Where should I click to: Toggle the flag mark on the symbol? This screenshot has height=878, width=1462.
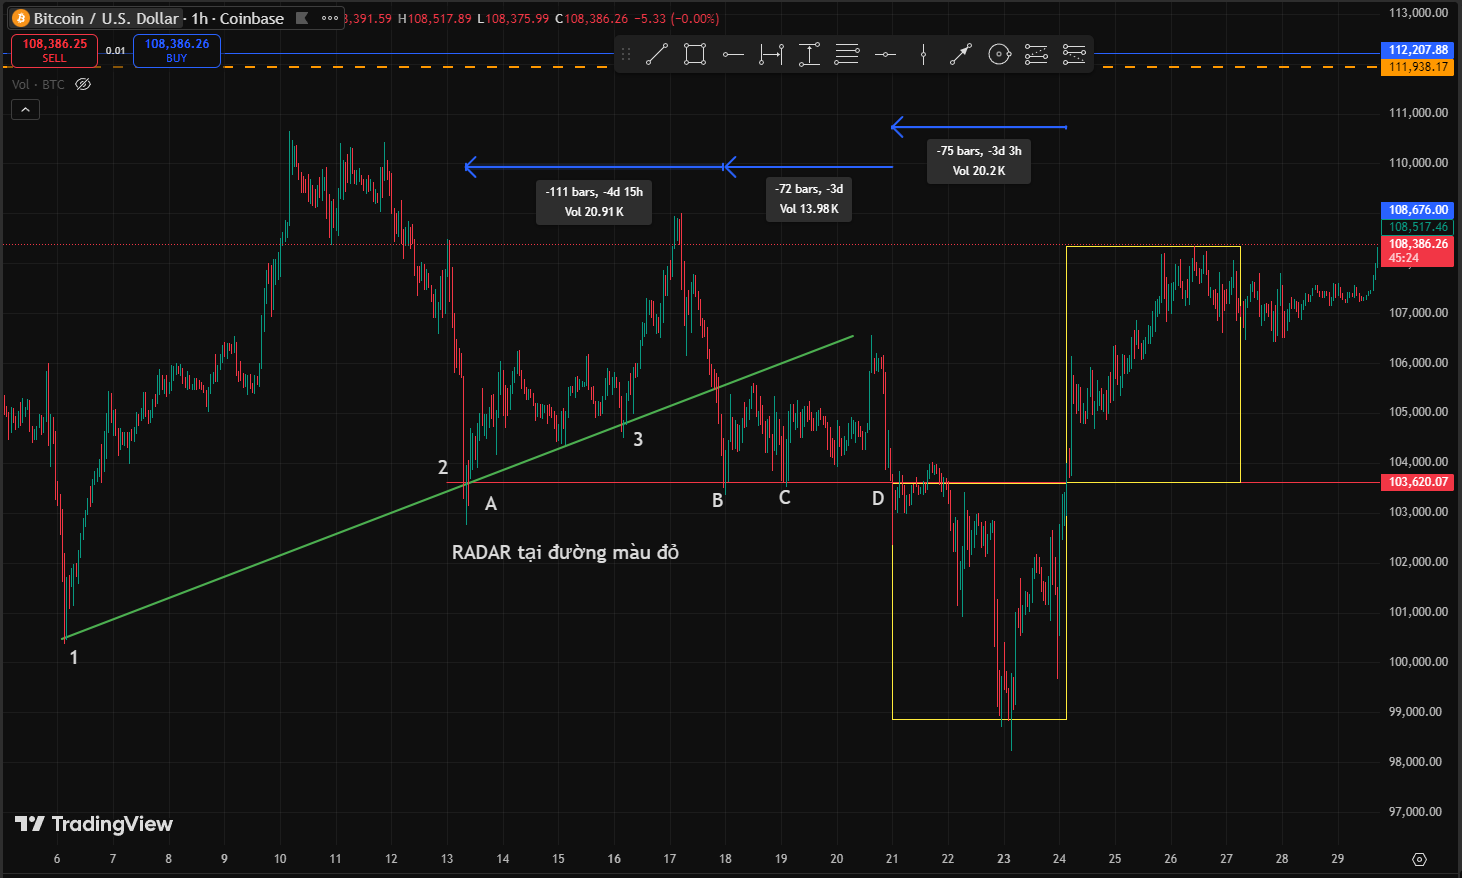[302, 18]
